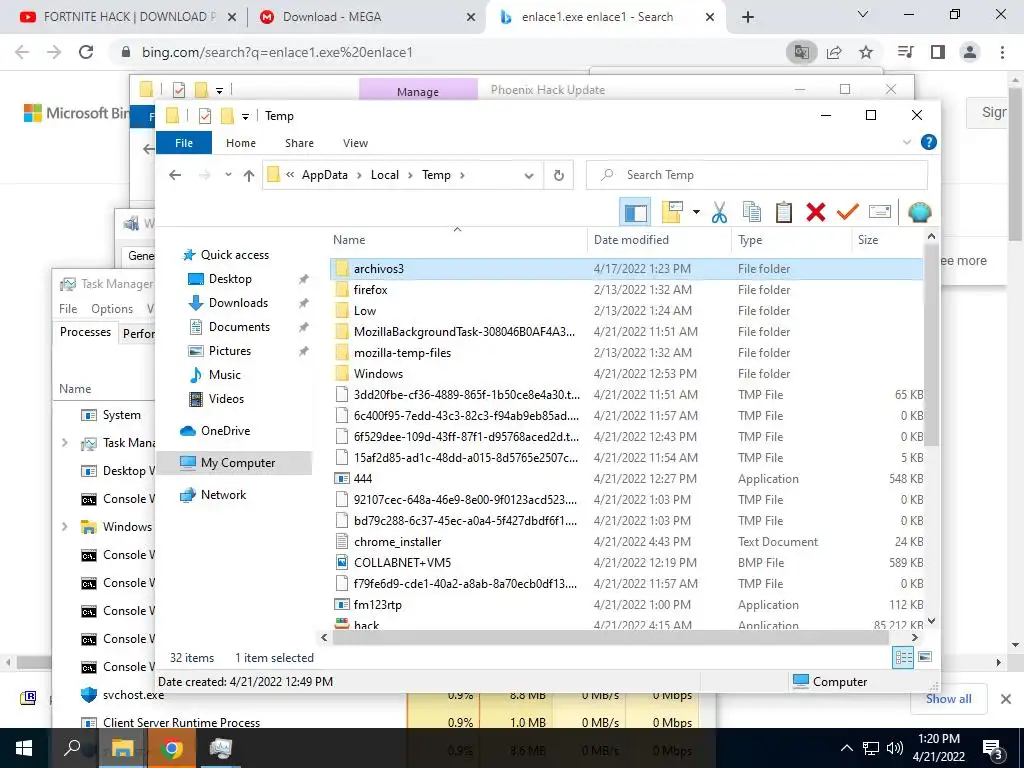Open Chrome three-dot menu

1002,52
